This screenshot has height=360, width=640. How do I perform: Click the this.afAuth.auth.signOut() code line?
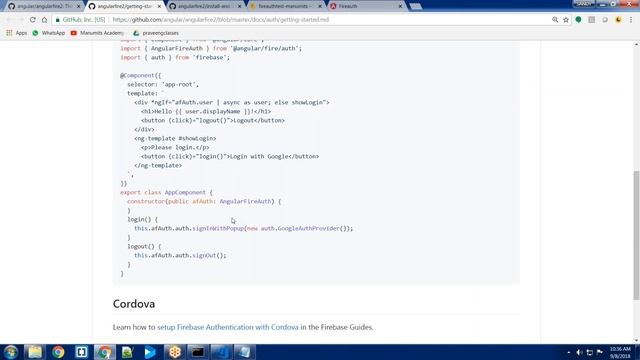180,256
